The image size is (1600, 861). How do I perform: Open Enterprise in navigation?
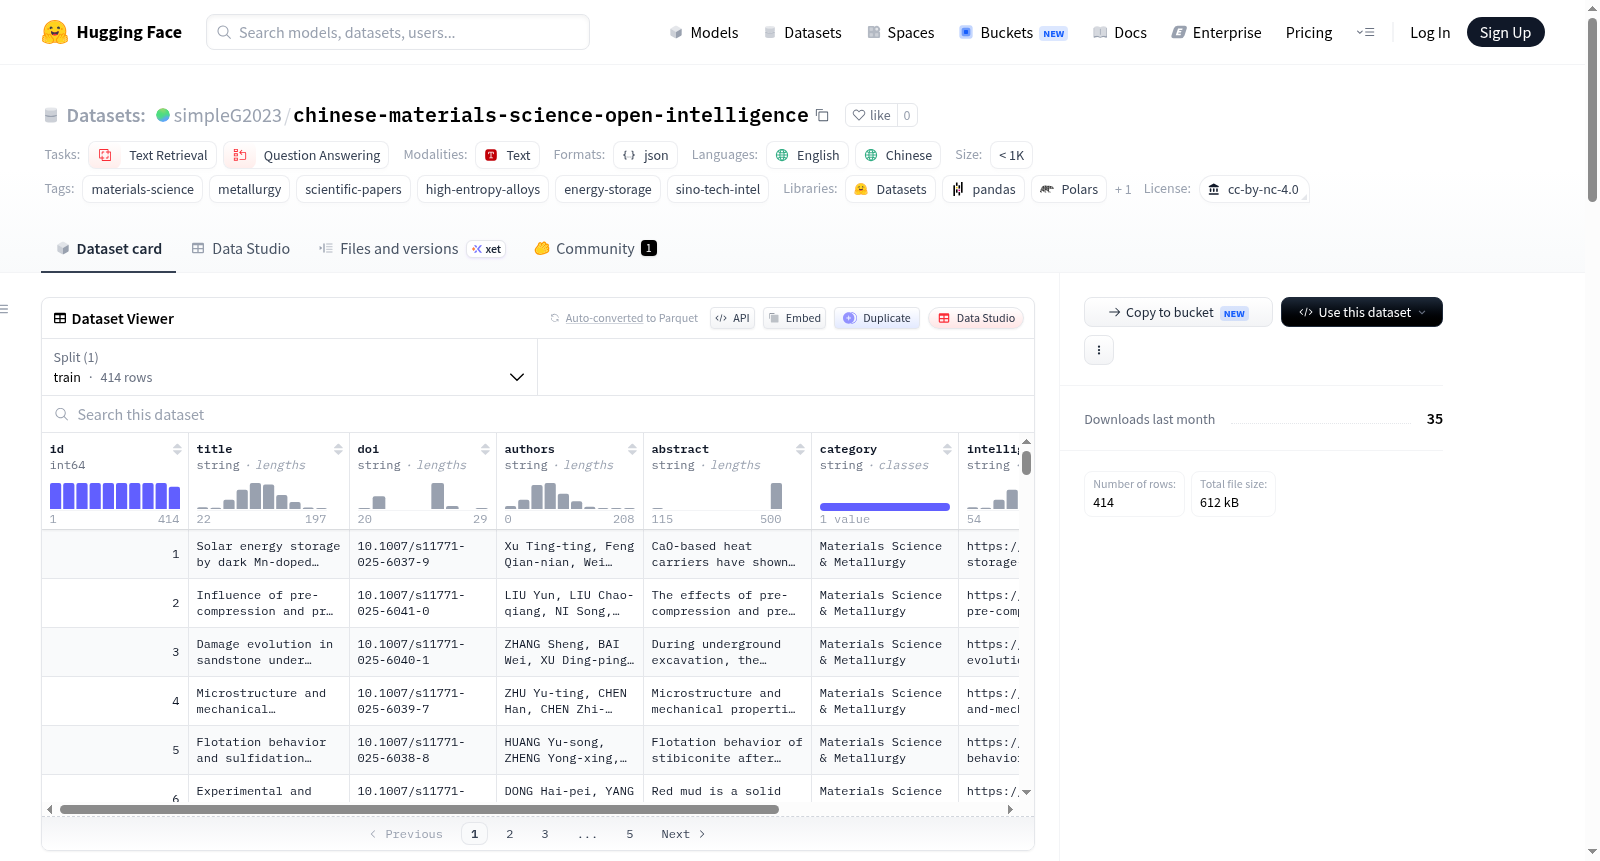(1216, 32)
